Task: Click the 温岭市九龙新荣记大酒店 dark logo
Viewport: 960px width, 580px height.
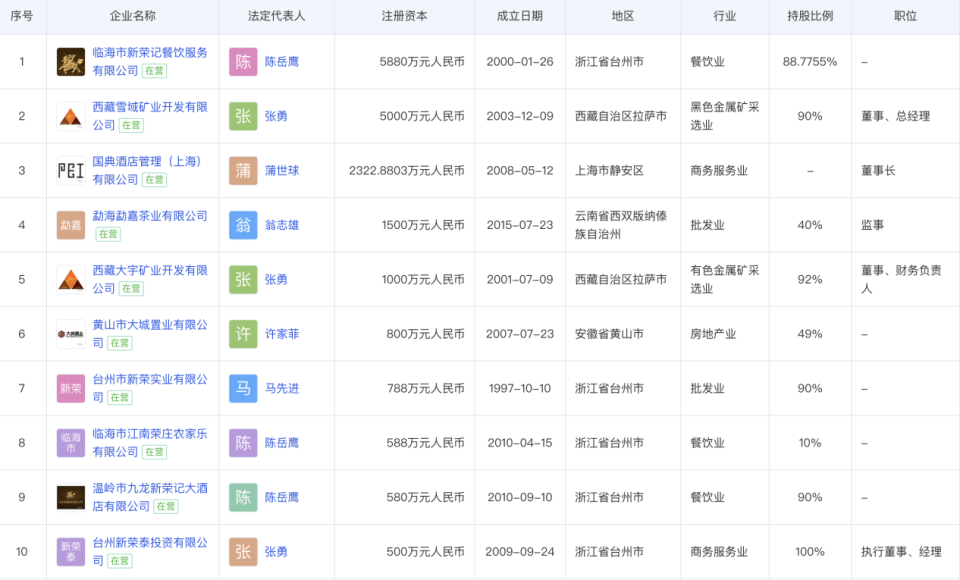Action: pos(71,496)
